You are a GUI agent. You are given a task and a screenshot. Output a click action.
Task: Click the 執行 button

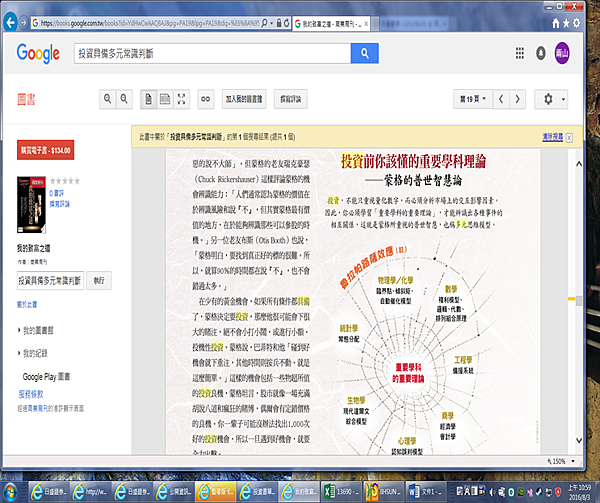(99, 281)
